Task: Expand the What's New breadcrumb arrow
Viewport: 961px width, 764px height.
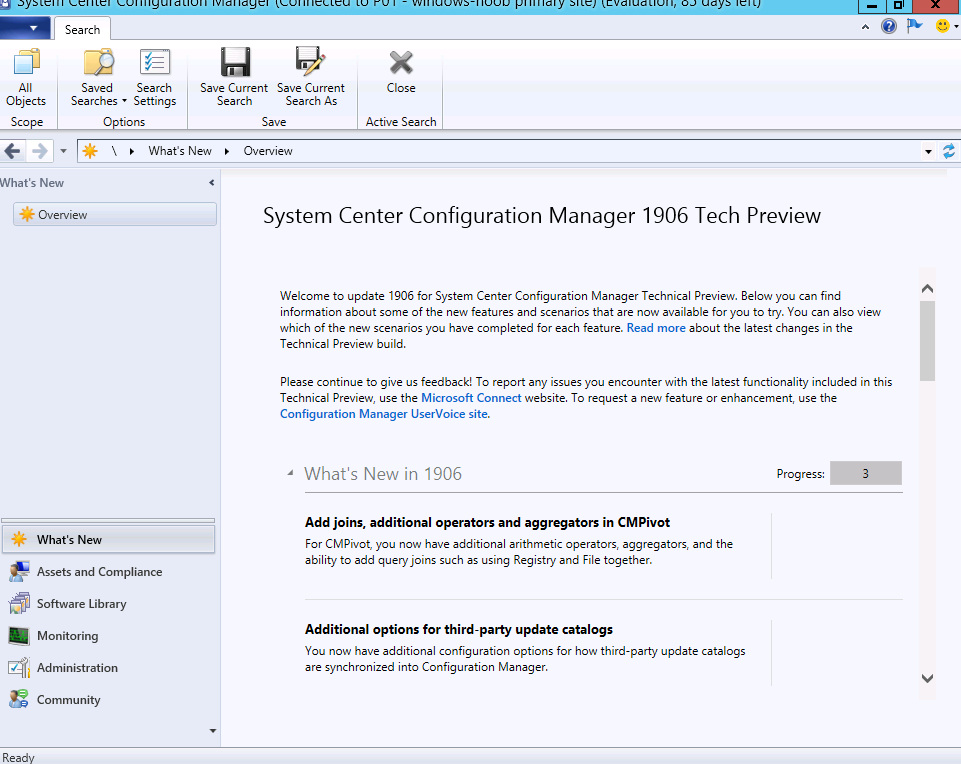Action: (x=227, y=151)
